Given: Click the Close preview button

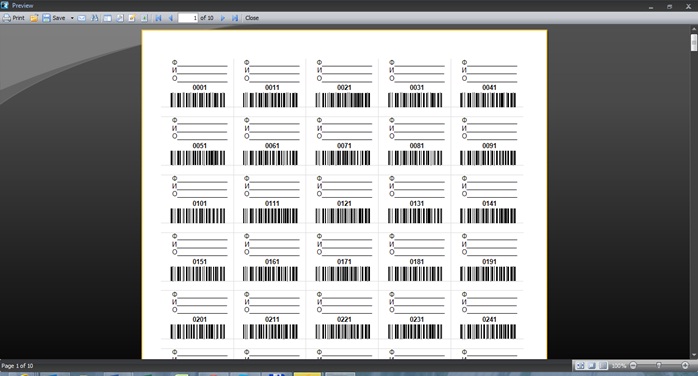Looking at the screenshot, I should click(252, 18).
